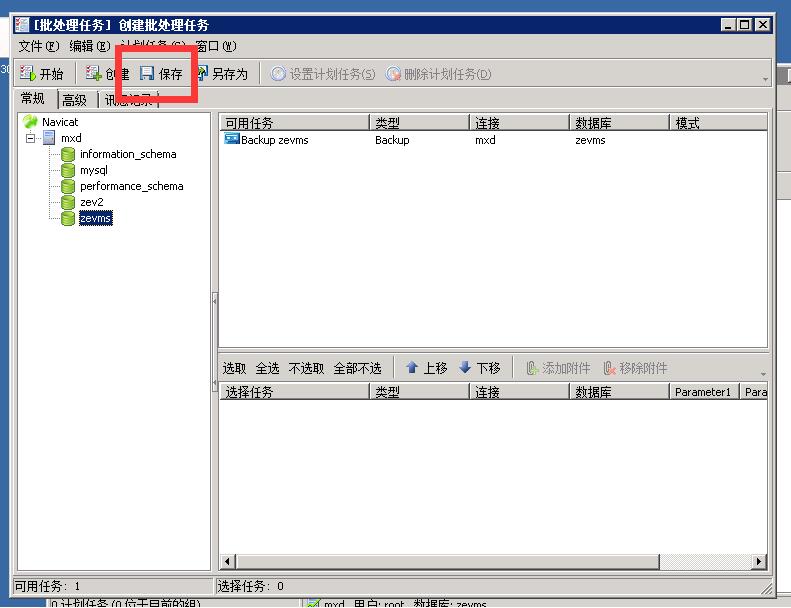Click the 添加附件 (Add Attachment) button
Screen dimensions: 791x608
click(558, 368)
